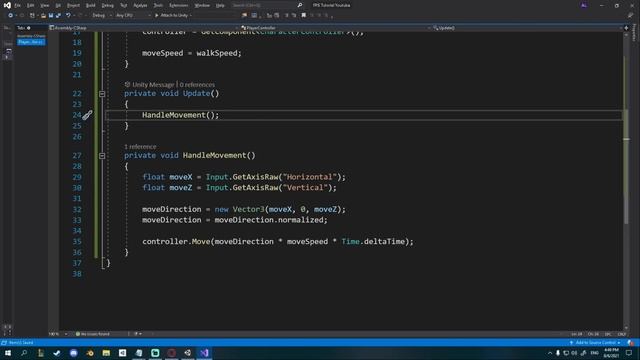This screenshot has width=640, height=360.
Task: Open the Debug configuration dropdown
Action: pyautogui.click(x=102, y=16)
